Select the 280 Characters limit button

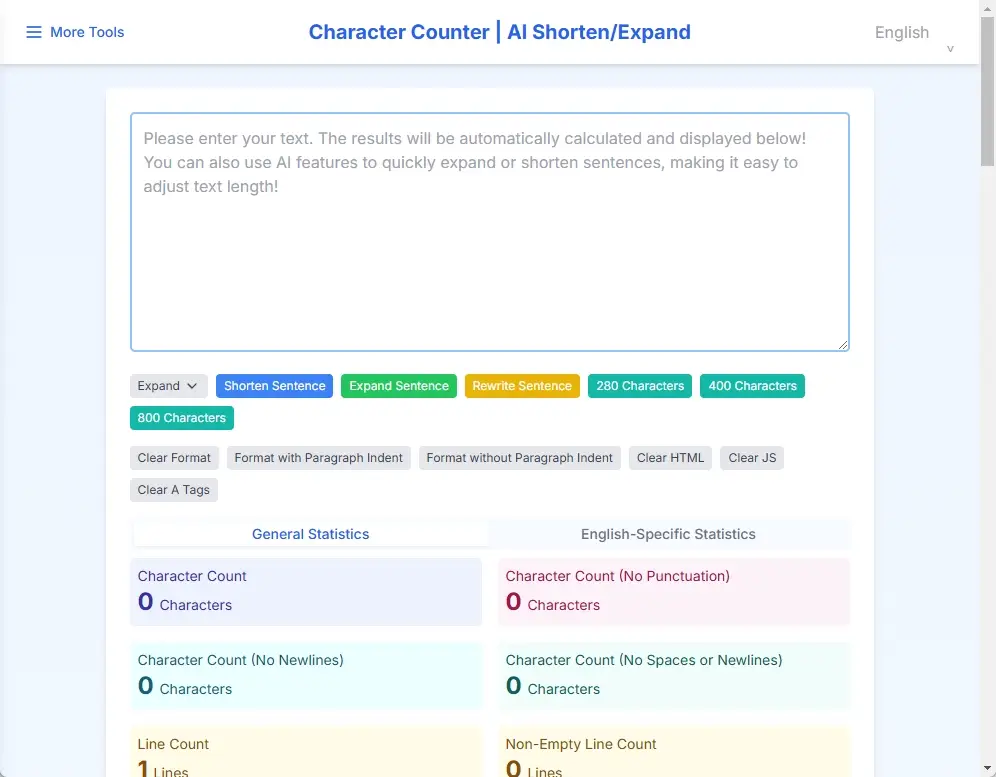pyautogui.click(x=640, y=386)
